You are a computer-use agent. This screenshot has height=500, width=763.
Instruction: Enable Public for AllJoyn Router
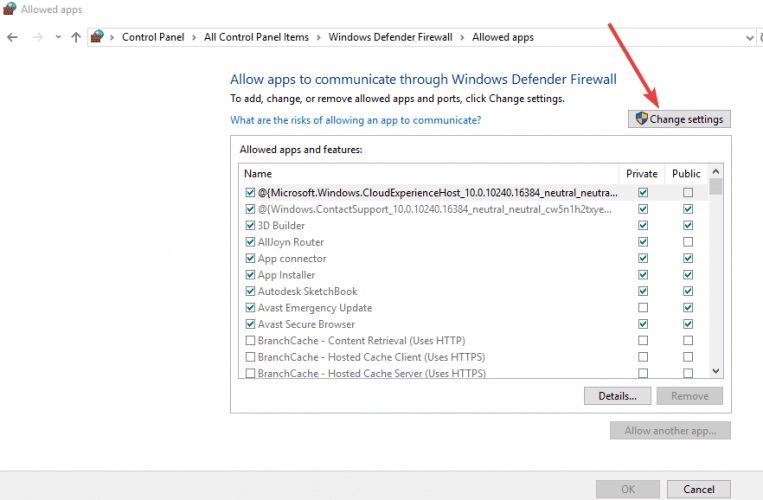pos(688,242)
